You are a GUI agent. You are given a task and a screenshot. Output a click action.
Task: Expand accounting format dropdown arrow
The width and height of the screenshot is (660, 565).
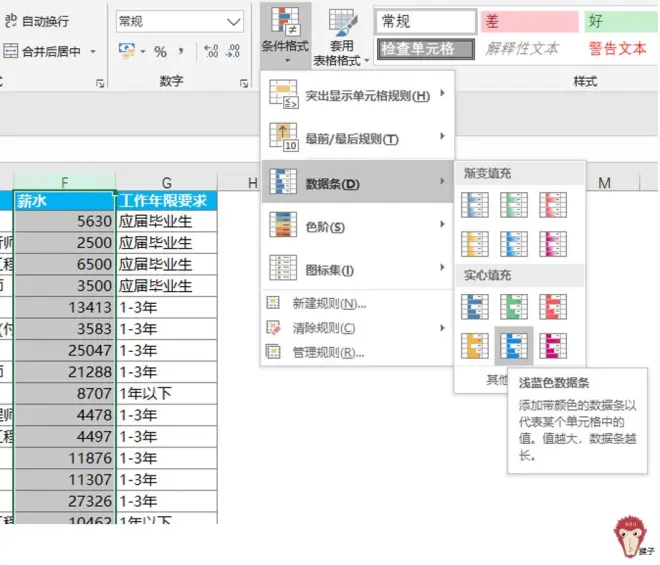tap(143, 51)
